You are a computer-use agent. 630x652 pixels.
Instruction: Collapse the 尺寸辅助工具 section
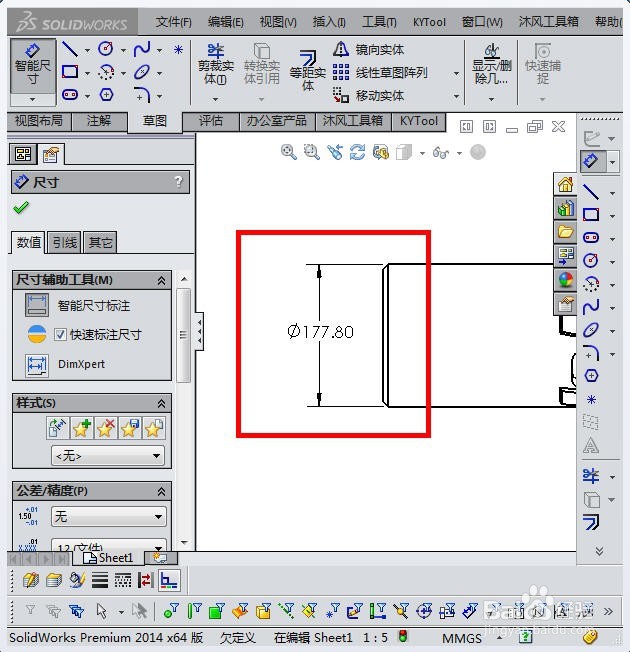tap(161, 281)
